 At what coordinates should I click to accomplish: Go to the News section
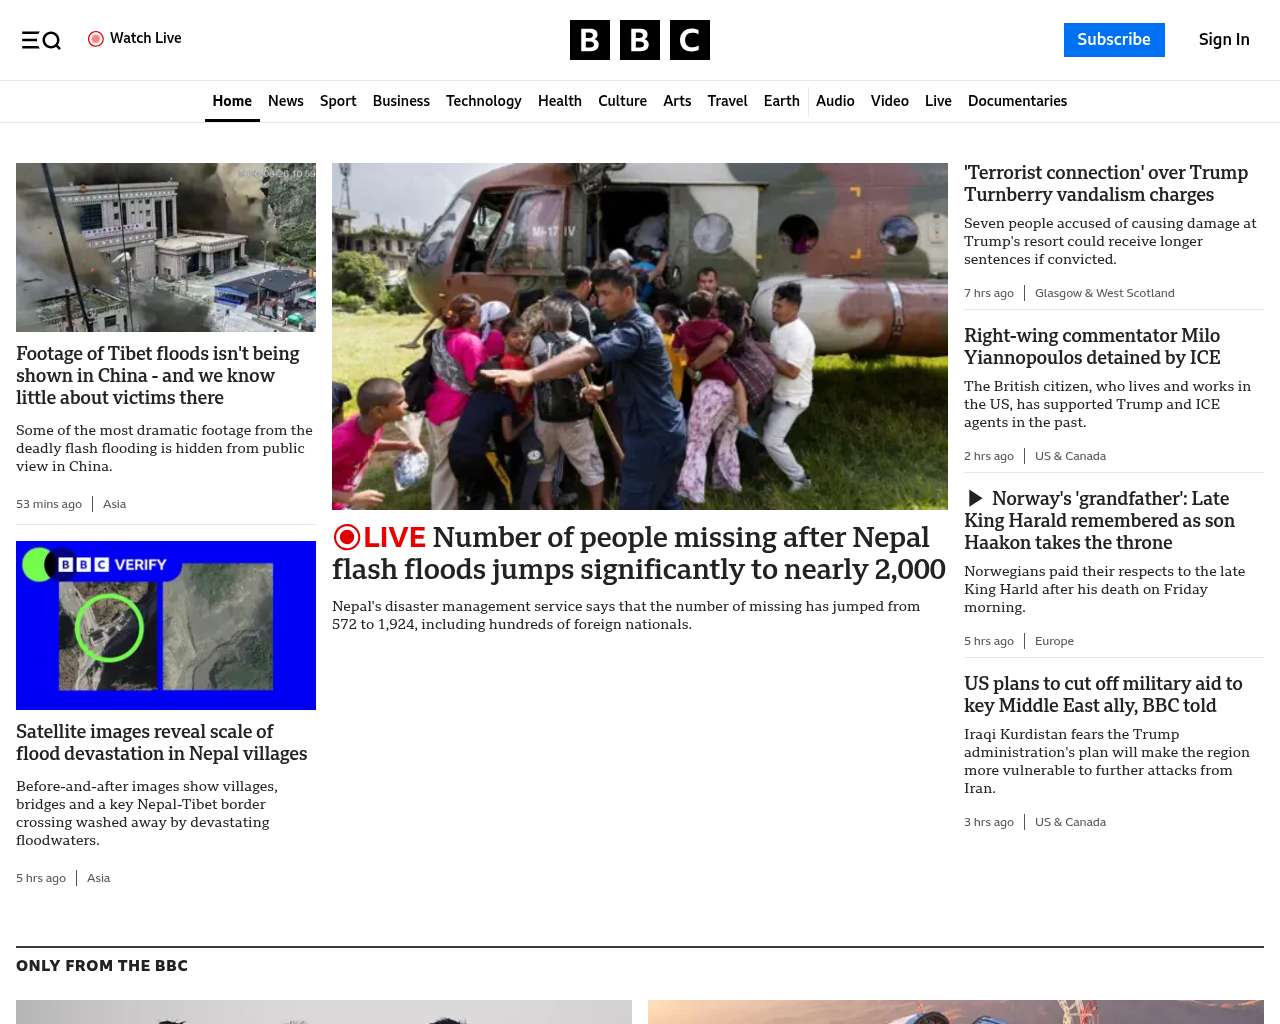(x=286, y=101)
